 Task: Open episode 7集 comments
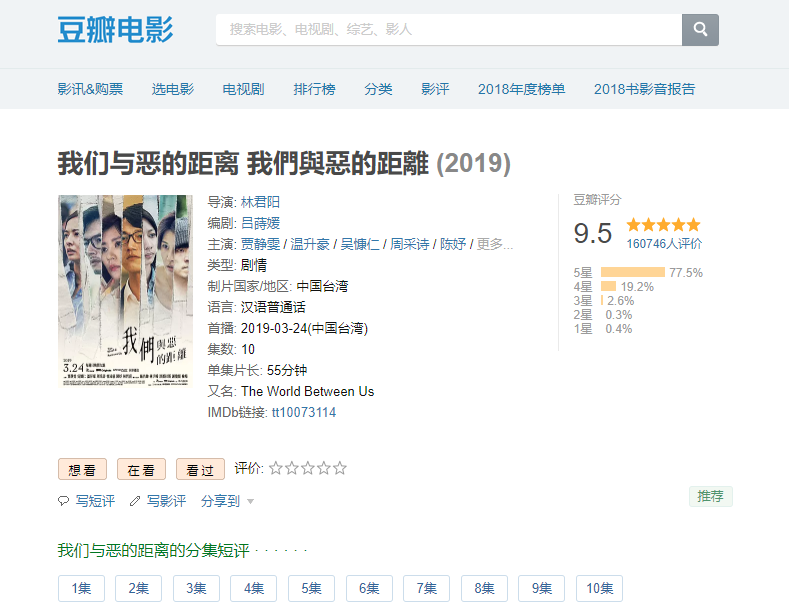(x=426, y=588)
